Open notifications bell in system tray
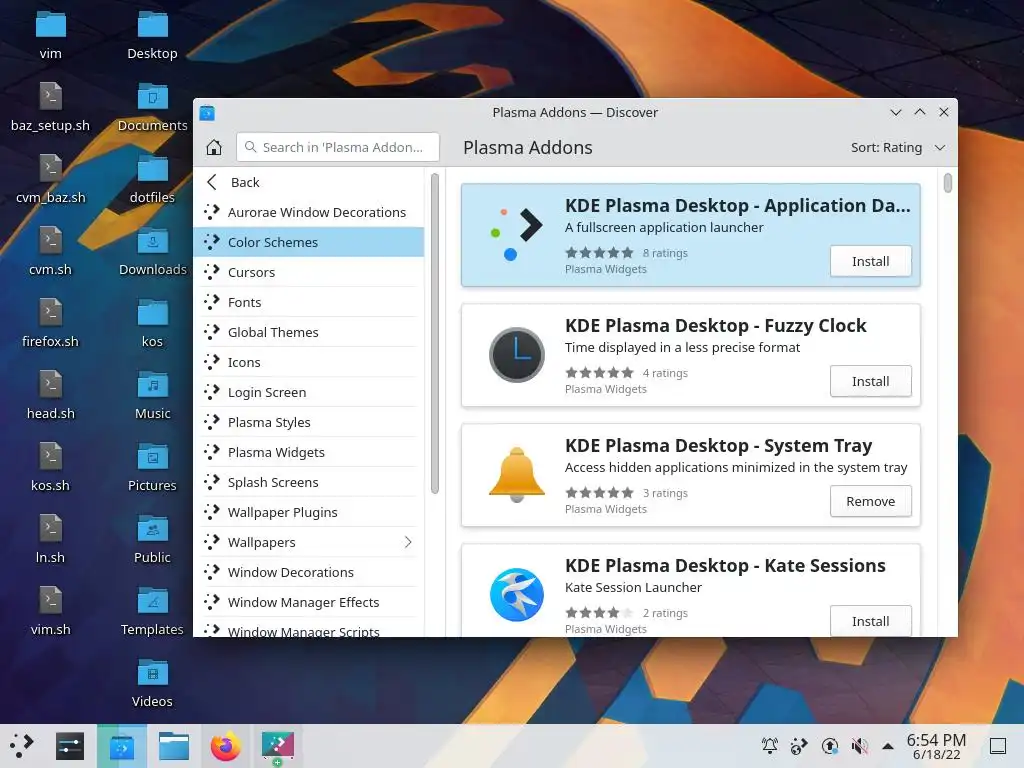The width and height of the screenshot is (1024, 768). [x=770, y=746]
